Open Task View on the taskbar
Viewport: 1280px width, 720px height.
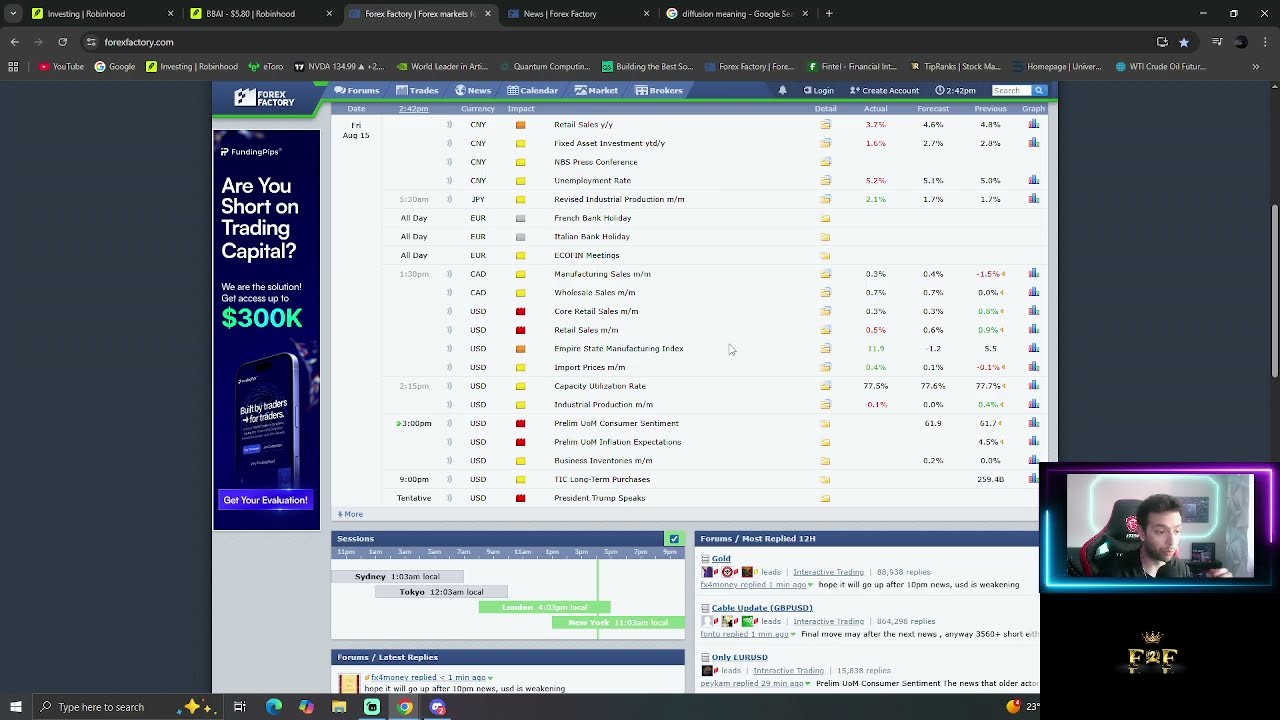pos(240,707)
